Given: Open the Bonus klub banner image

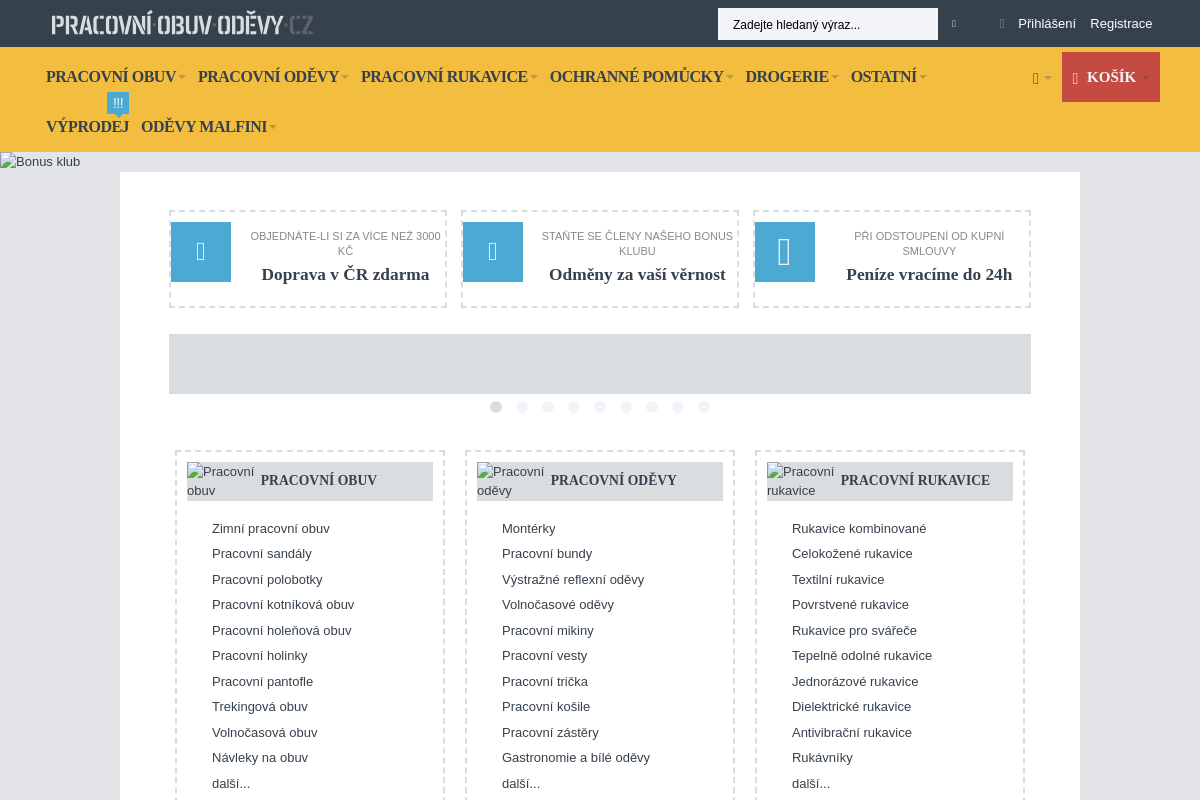Looking at the screenshot, I should pos(40,162).
